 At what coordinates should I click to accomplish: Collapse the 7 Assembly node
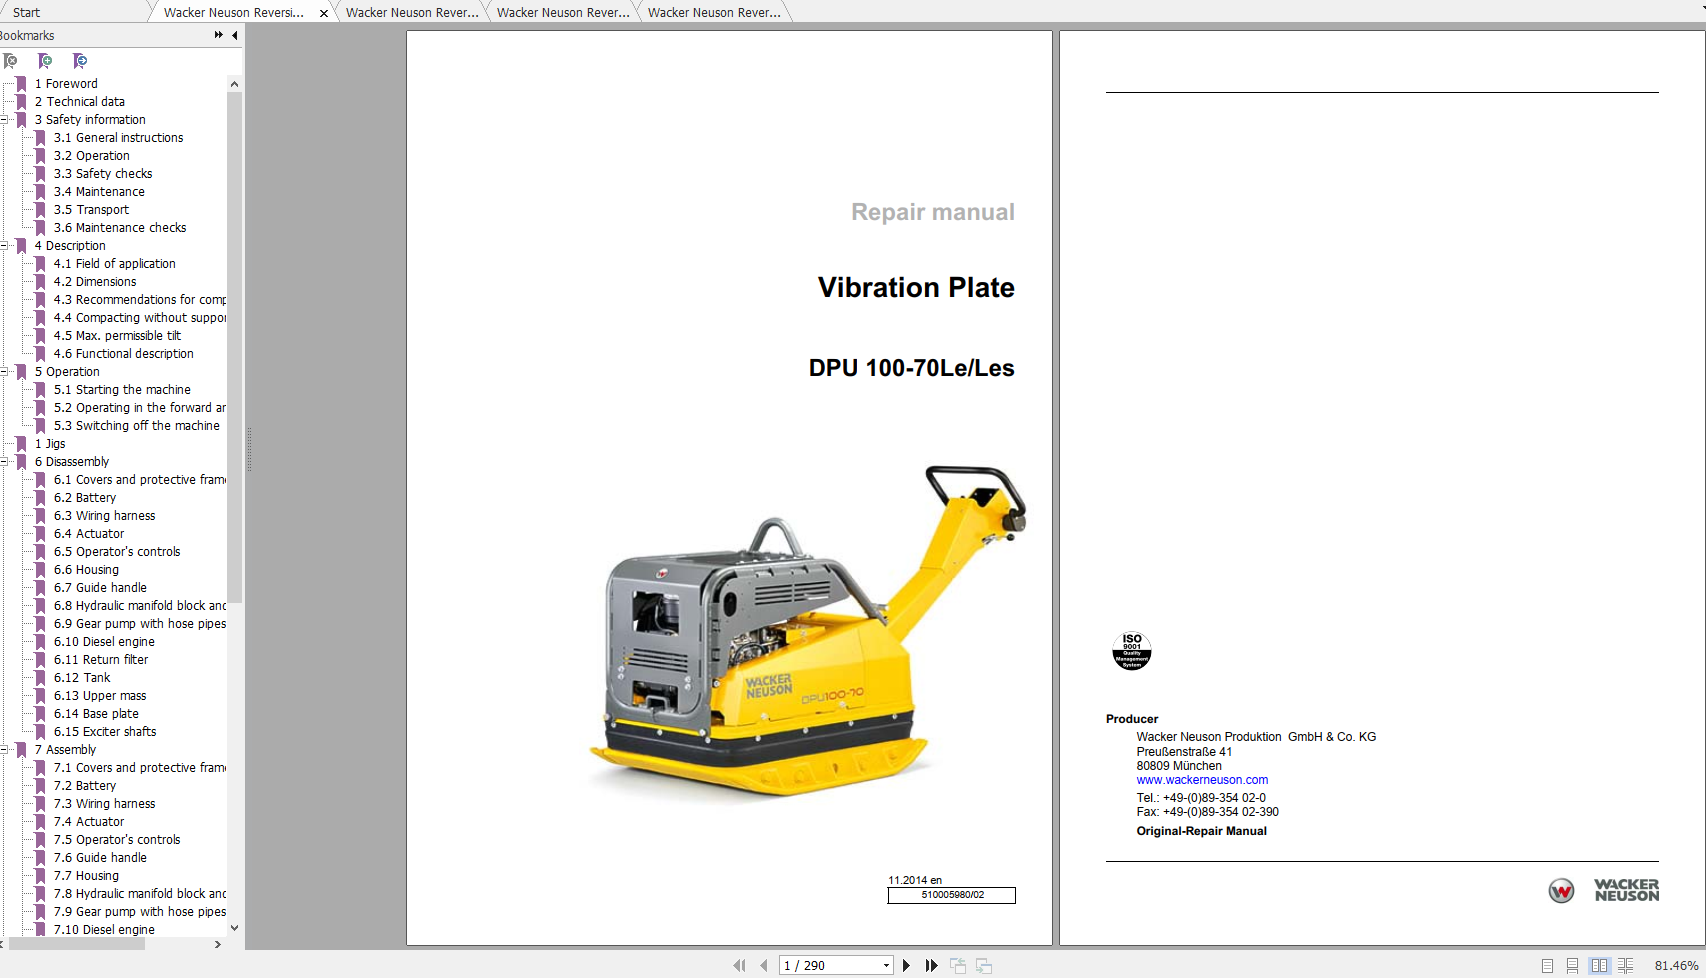tap(5, 750)
